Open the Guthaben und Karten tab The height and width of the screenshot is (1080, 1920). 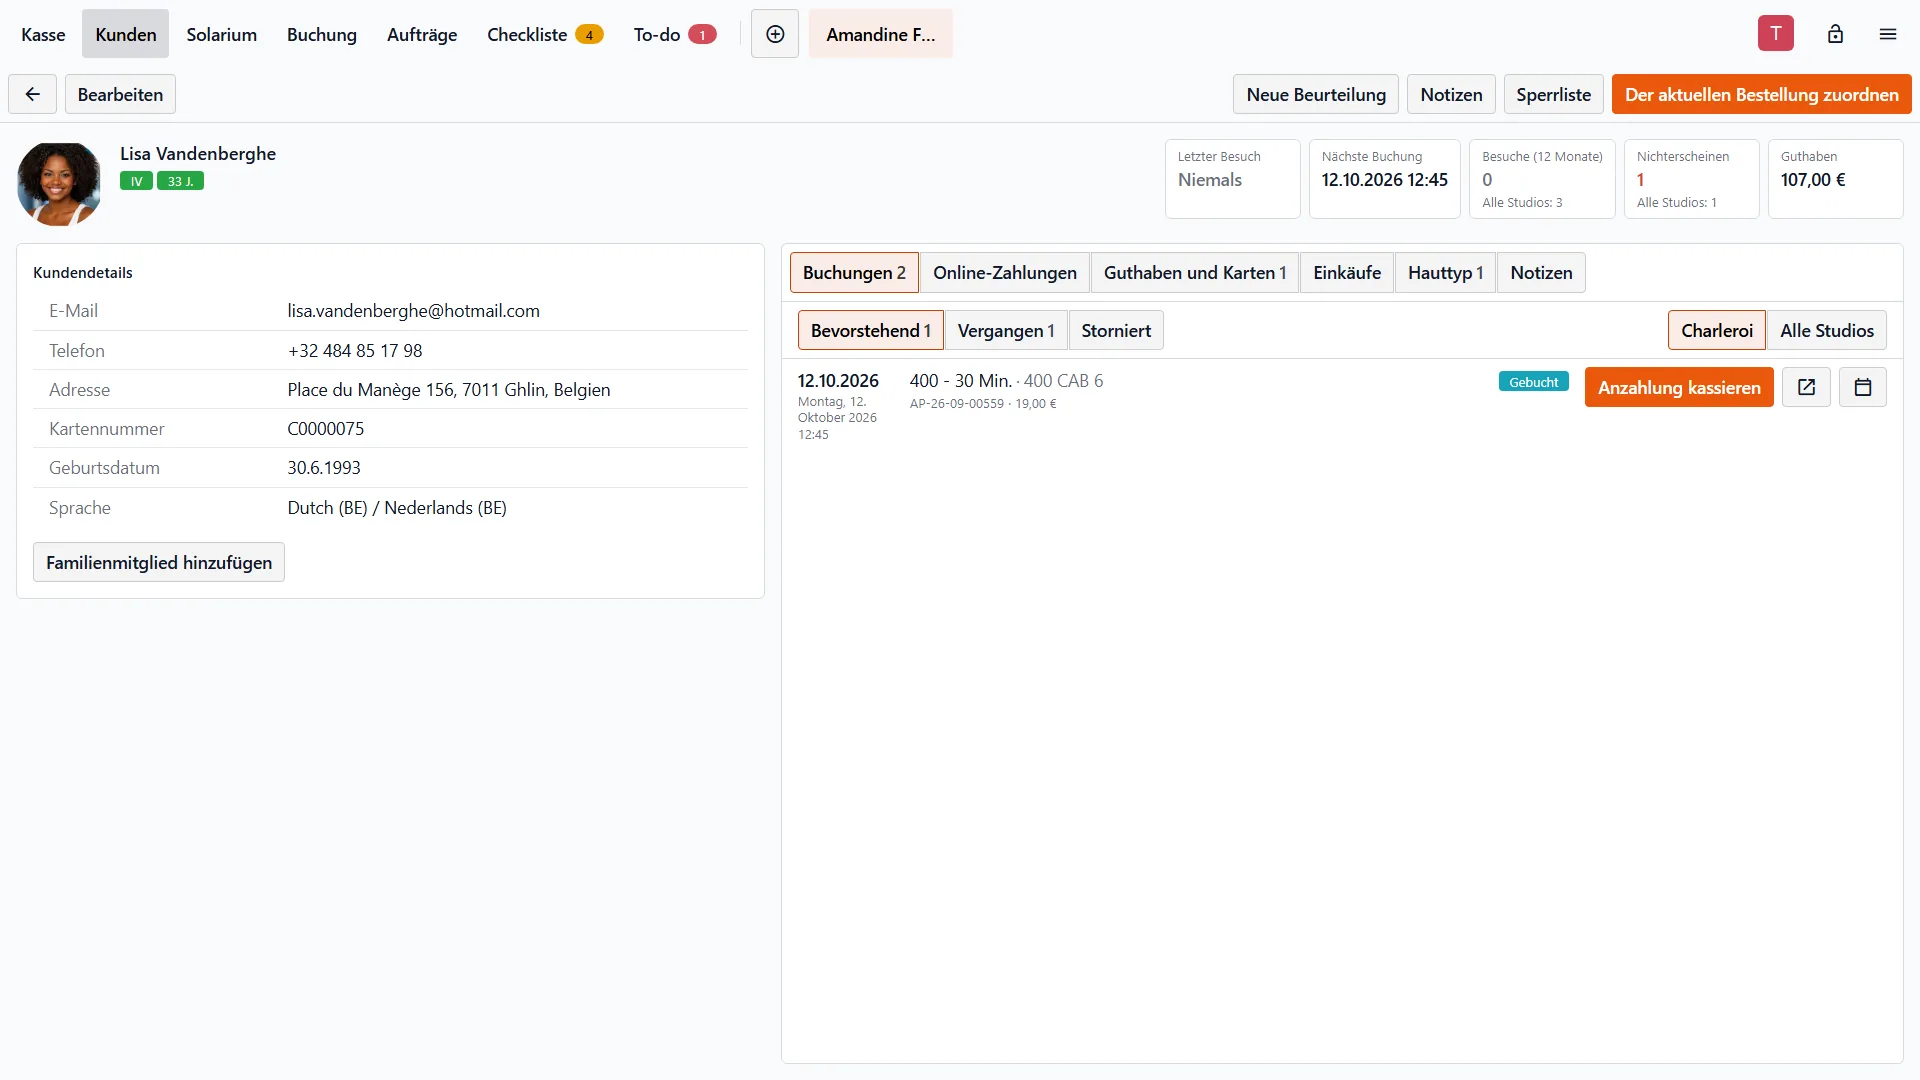(1195, 272)
